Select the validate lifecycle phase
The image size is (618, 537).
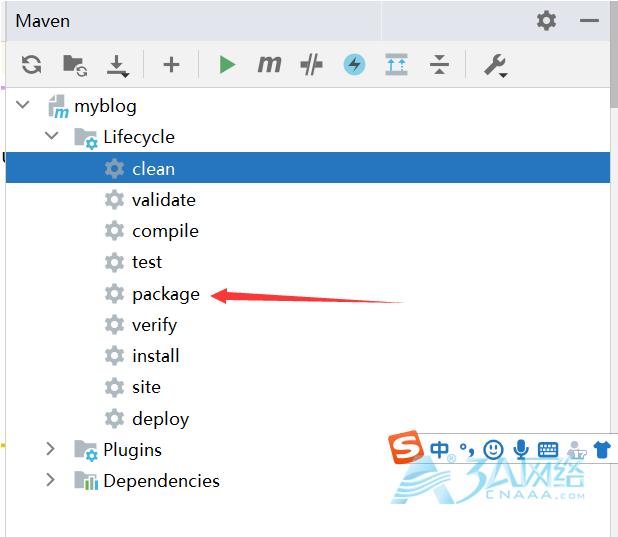click(x=164, y=200)
